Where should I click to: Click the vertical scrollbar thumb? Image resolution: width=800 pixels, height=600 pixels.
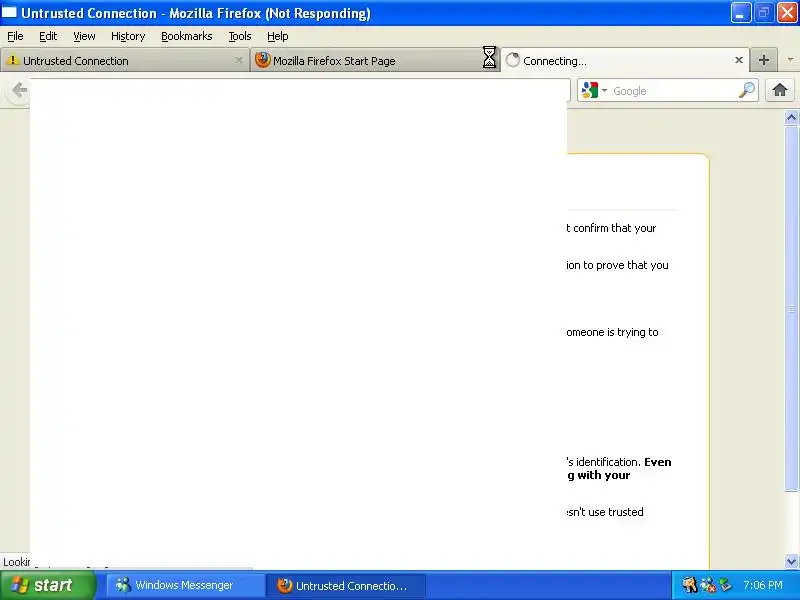(791, 309)
